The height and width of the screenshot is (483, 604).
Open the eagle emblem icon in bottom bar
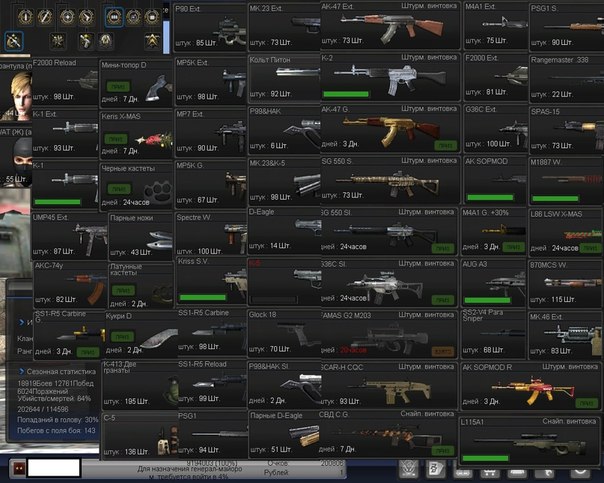(x=408, y=469)
